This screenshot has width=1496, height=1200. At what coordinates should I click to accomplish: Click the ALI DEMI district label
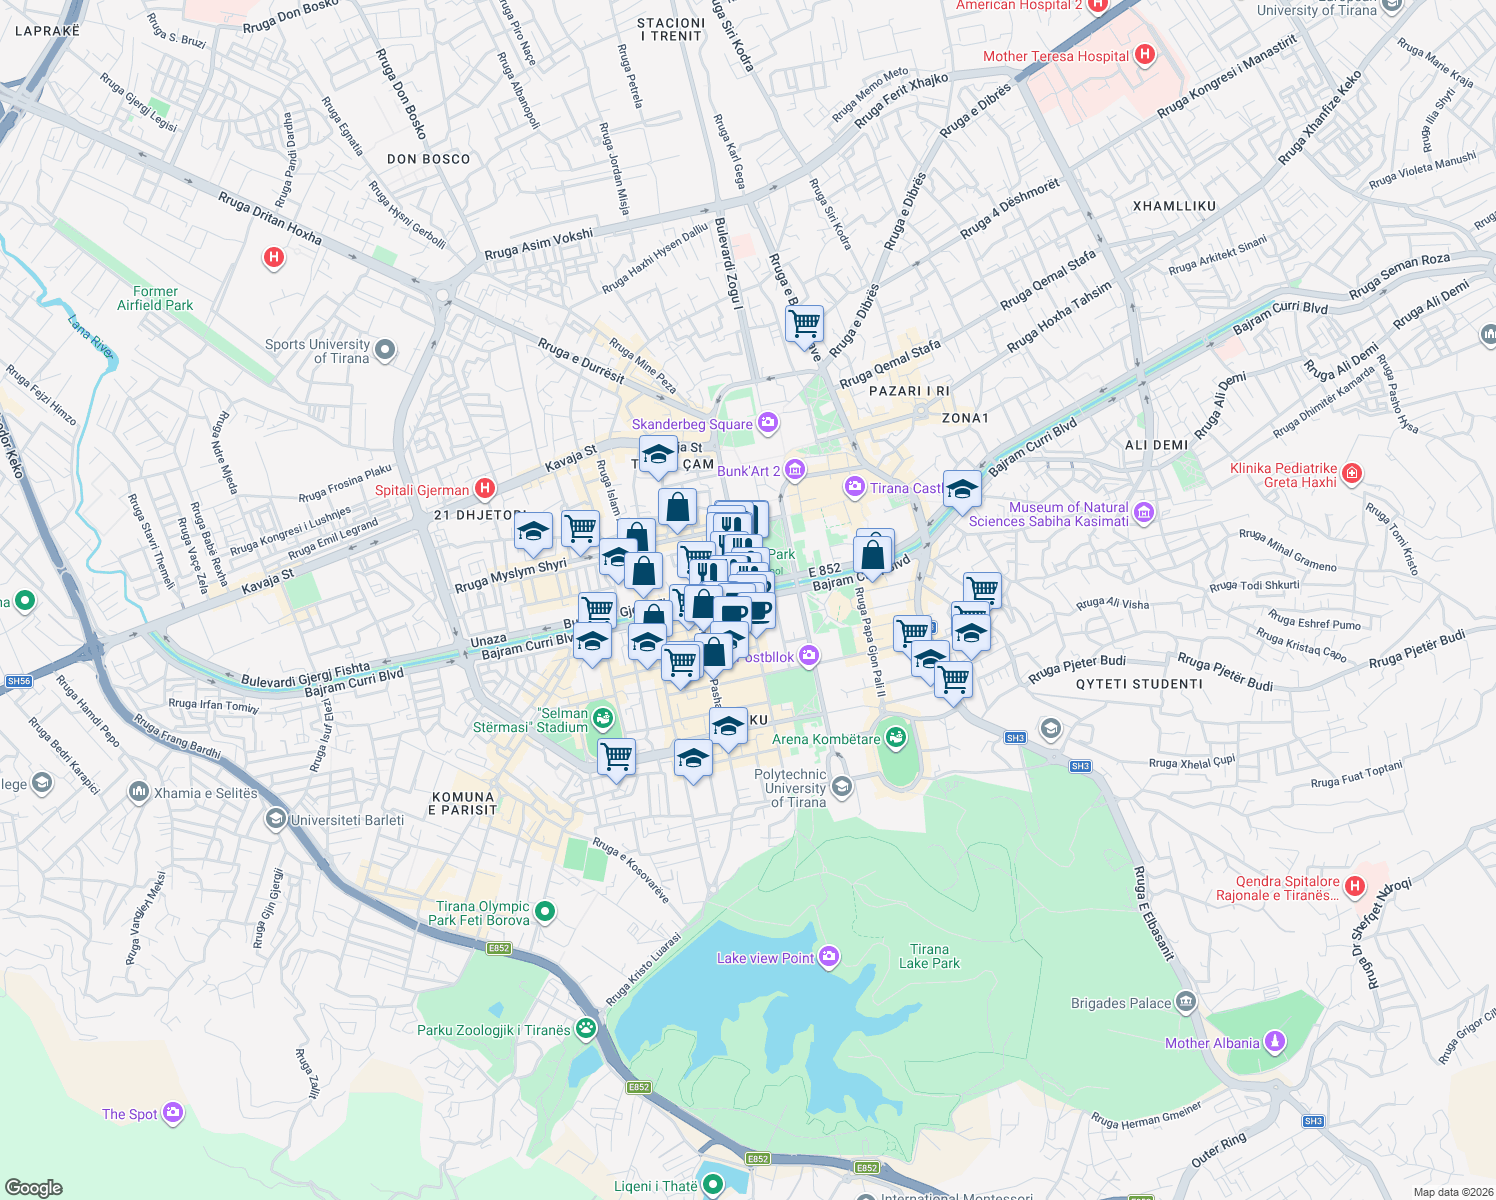pyautogui.click(x=1157, y=445)
